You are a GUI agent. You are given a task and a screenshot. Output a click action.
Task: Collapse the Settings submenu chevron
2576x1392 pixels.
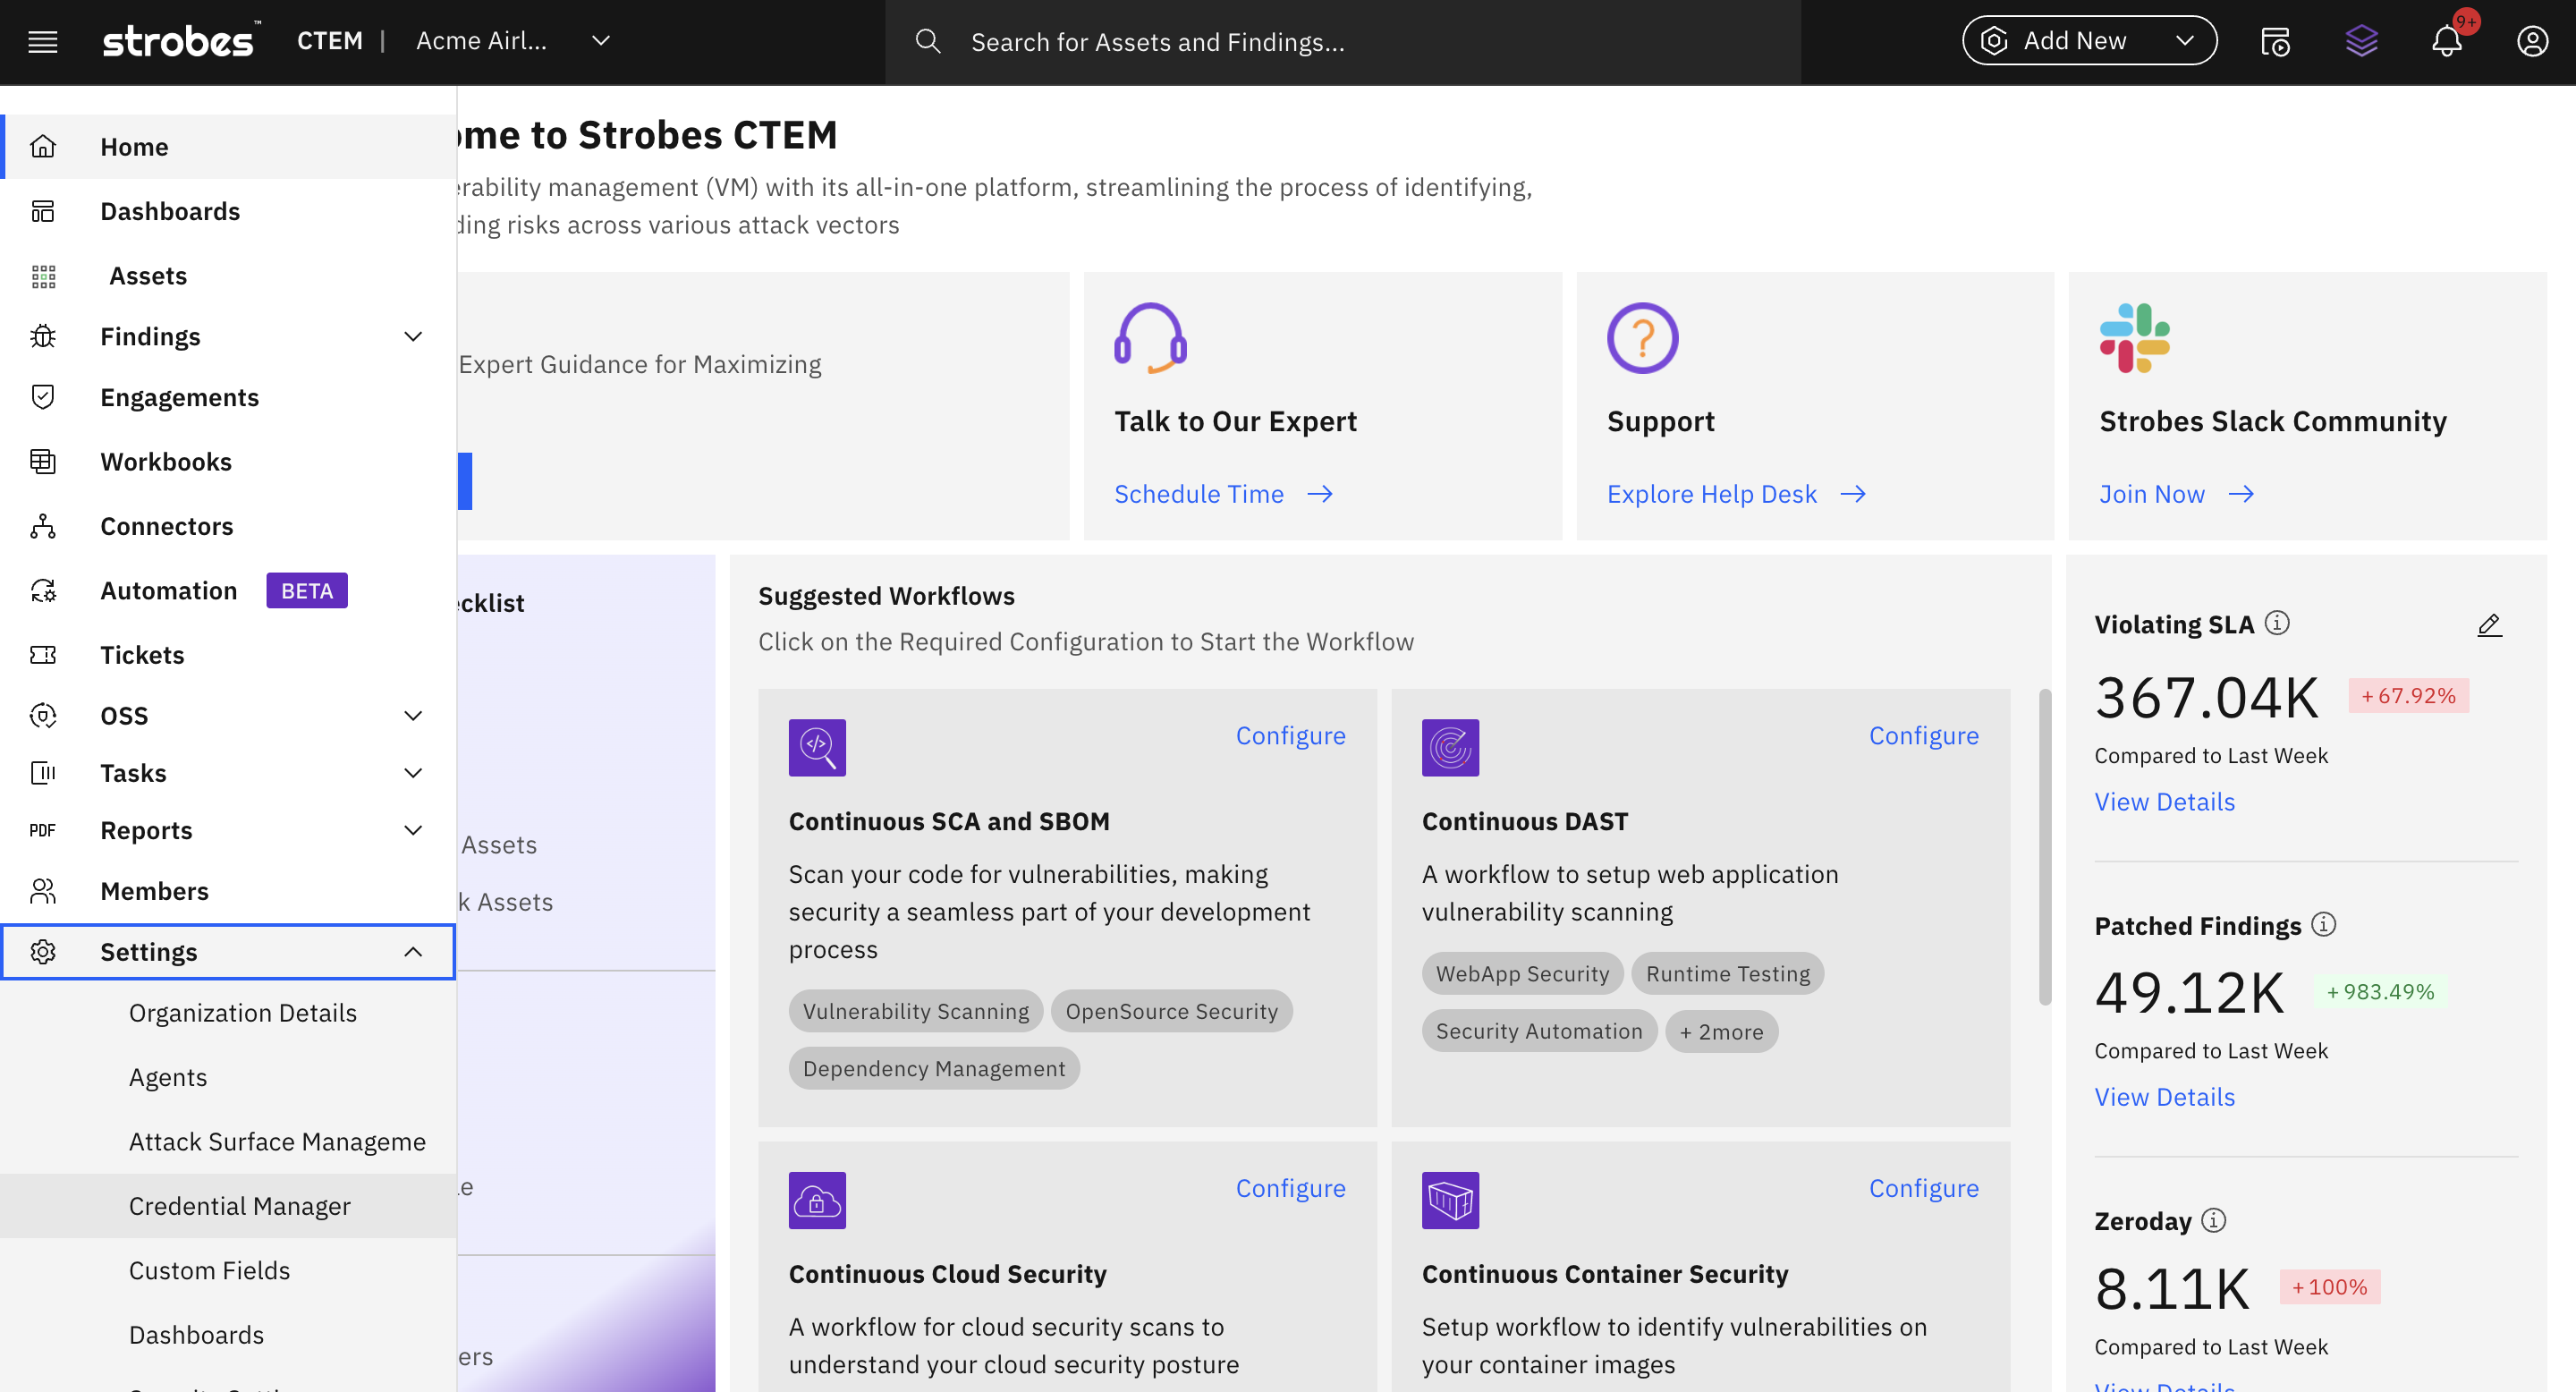tap(413, 952)
